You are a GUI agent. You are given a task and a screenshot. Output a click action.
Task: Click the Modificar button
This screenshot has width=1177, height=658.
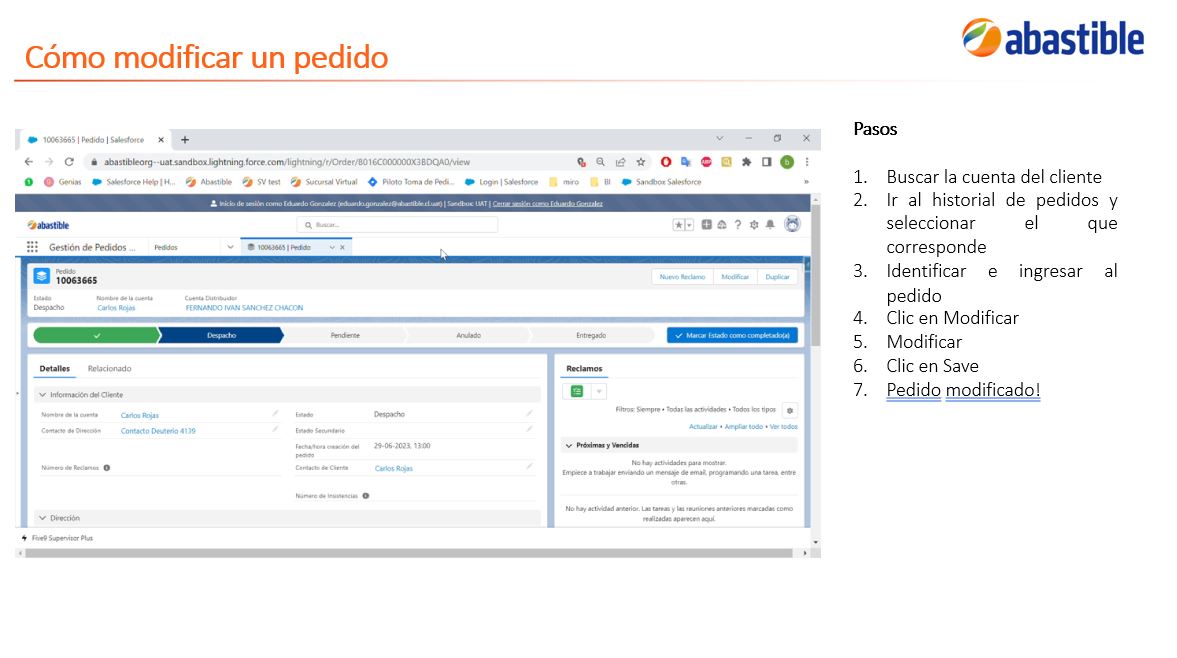[735, 277]
